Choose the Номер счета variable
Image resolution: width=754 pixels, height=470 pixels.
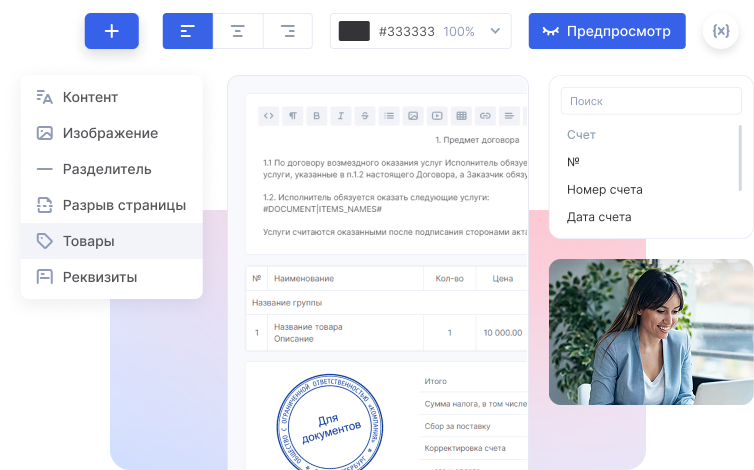pyautogui.click(x=604, y=190)
